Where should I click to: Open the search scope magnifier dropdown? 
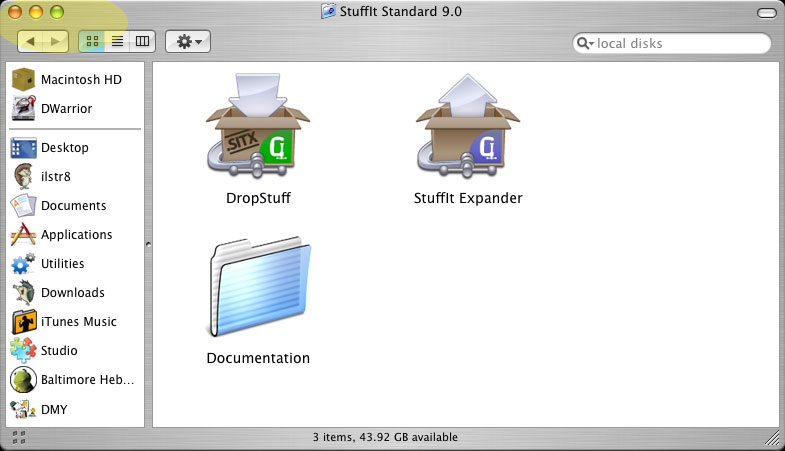tap(585, 44)
